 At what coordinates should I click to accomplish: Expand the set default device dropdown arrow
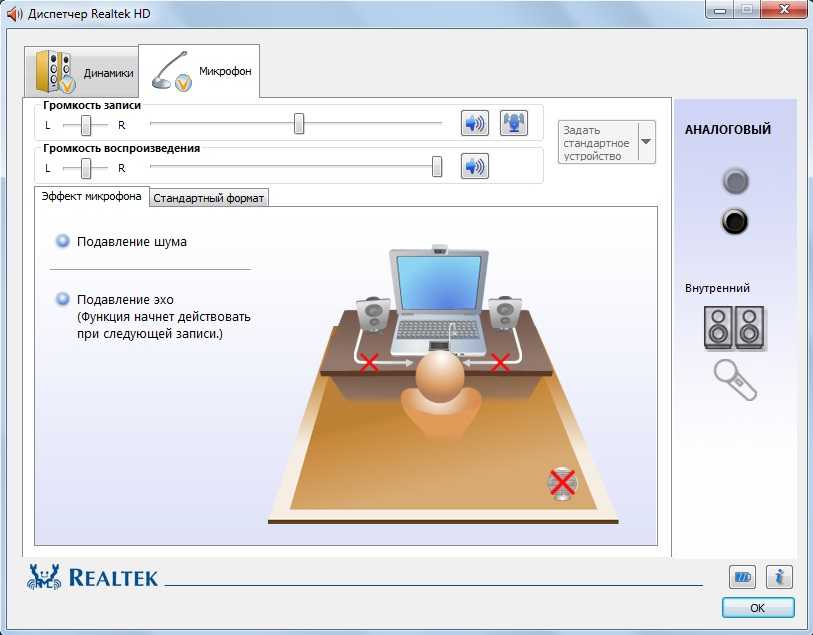pos(645,142)
